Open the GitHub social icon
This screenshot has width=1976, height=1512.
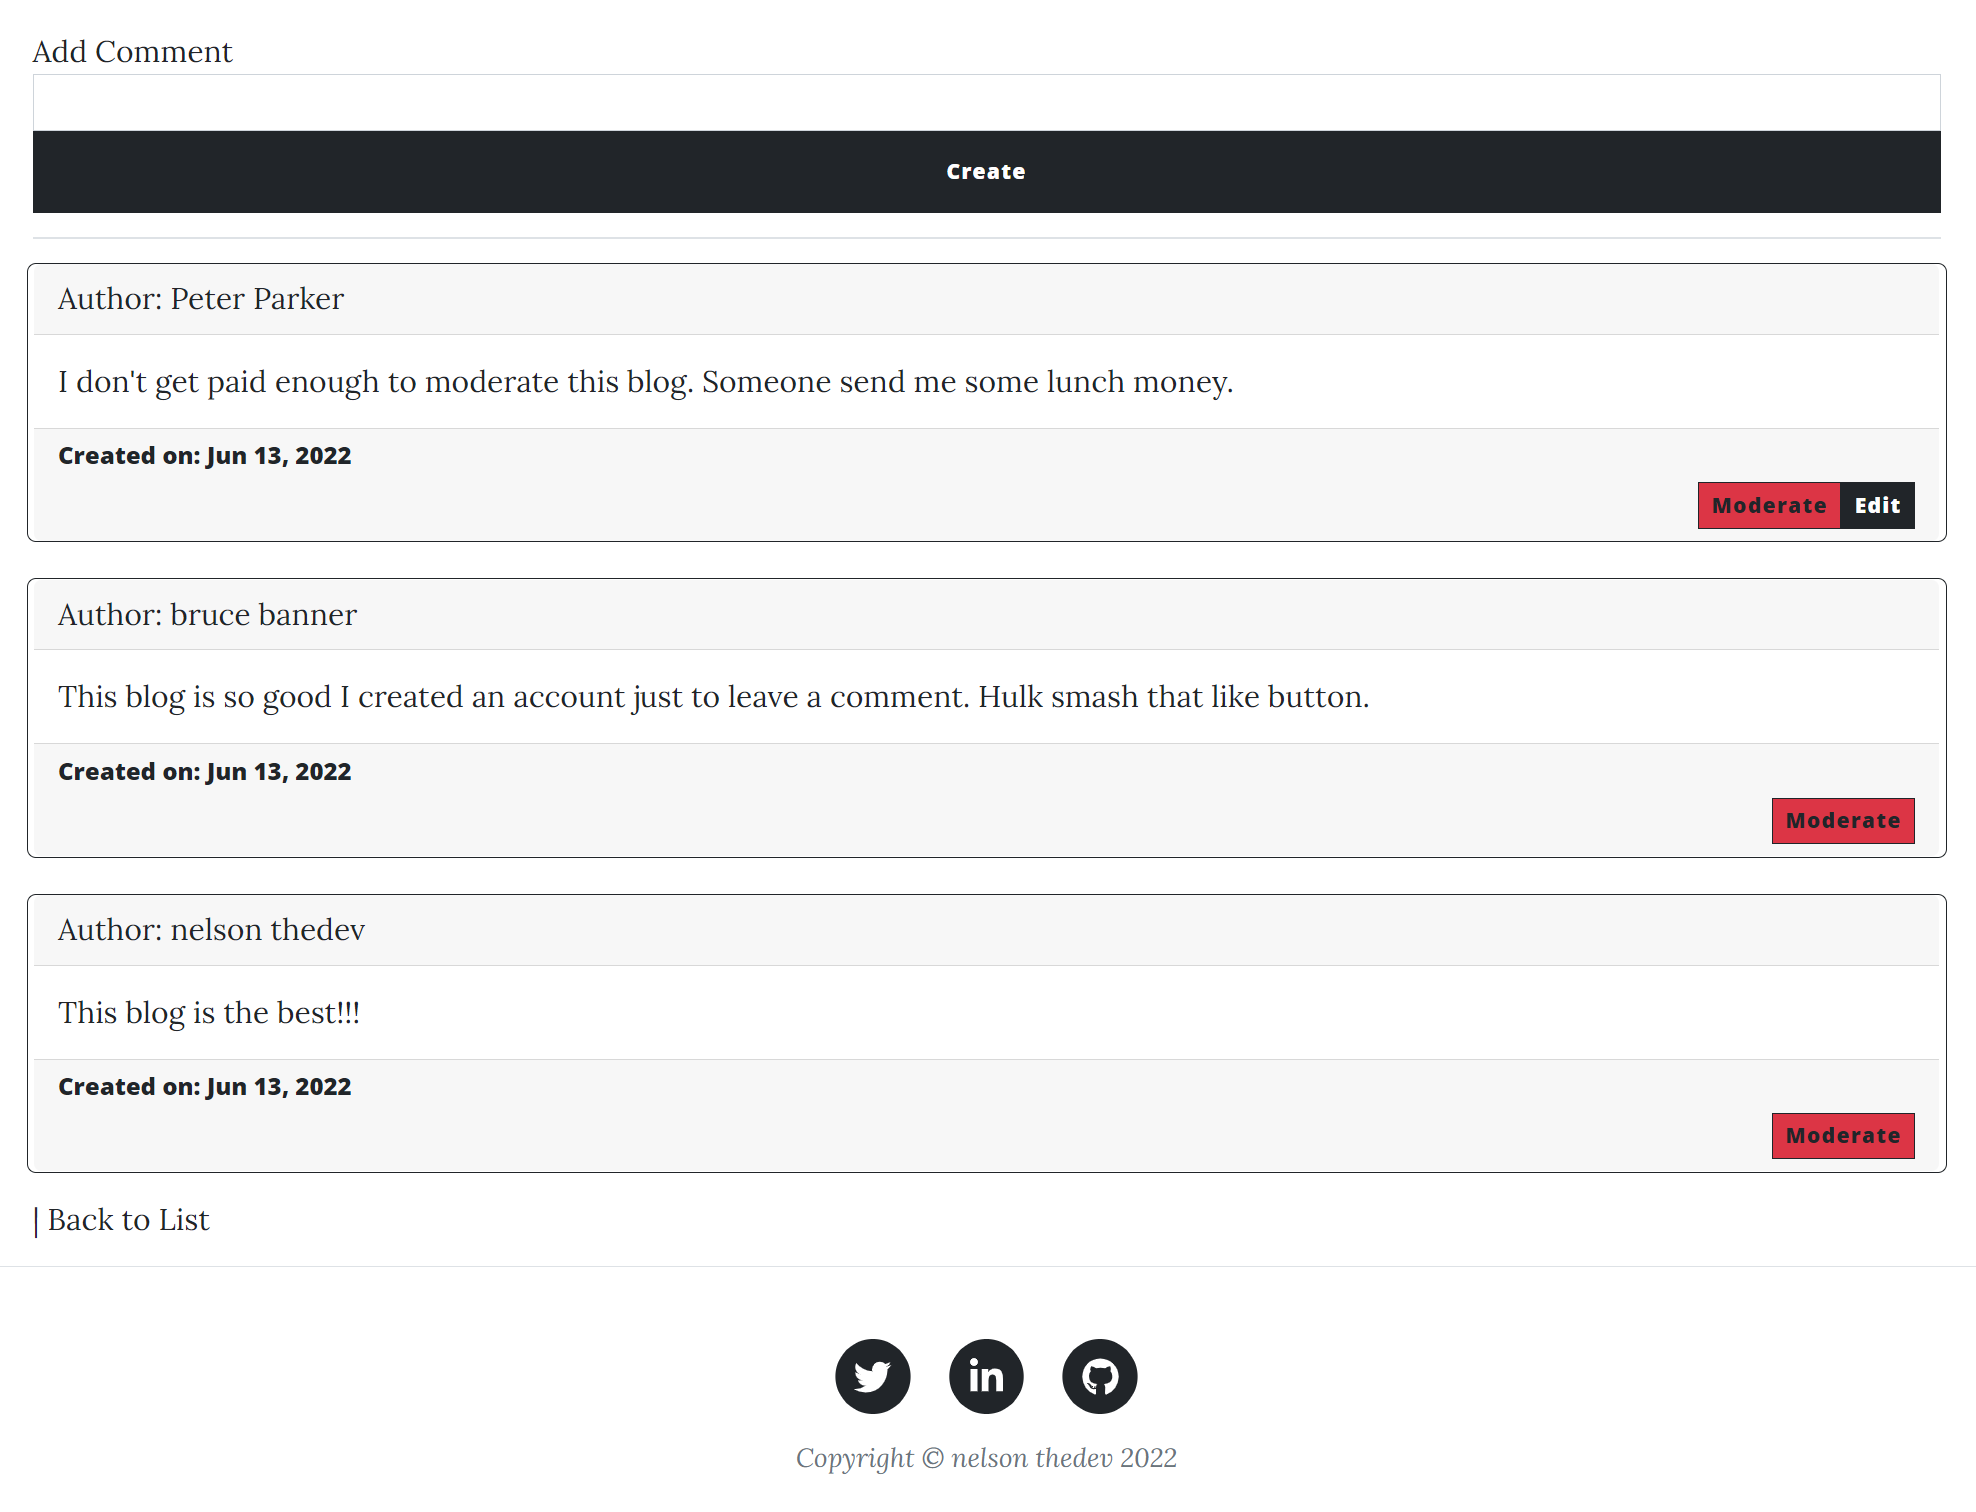pos(1099,1376)
